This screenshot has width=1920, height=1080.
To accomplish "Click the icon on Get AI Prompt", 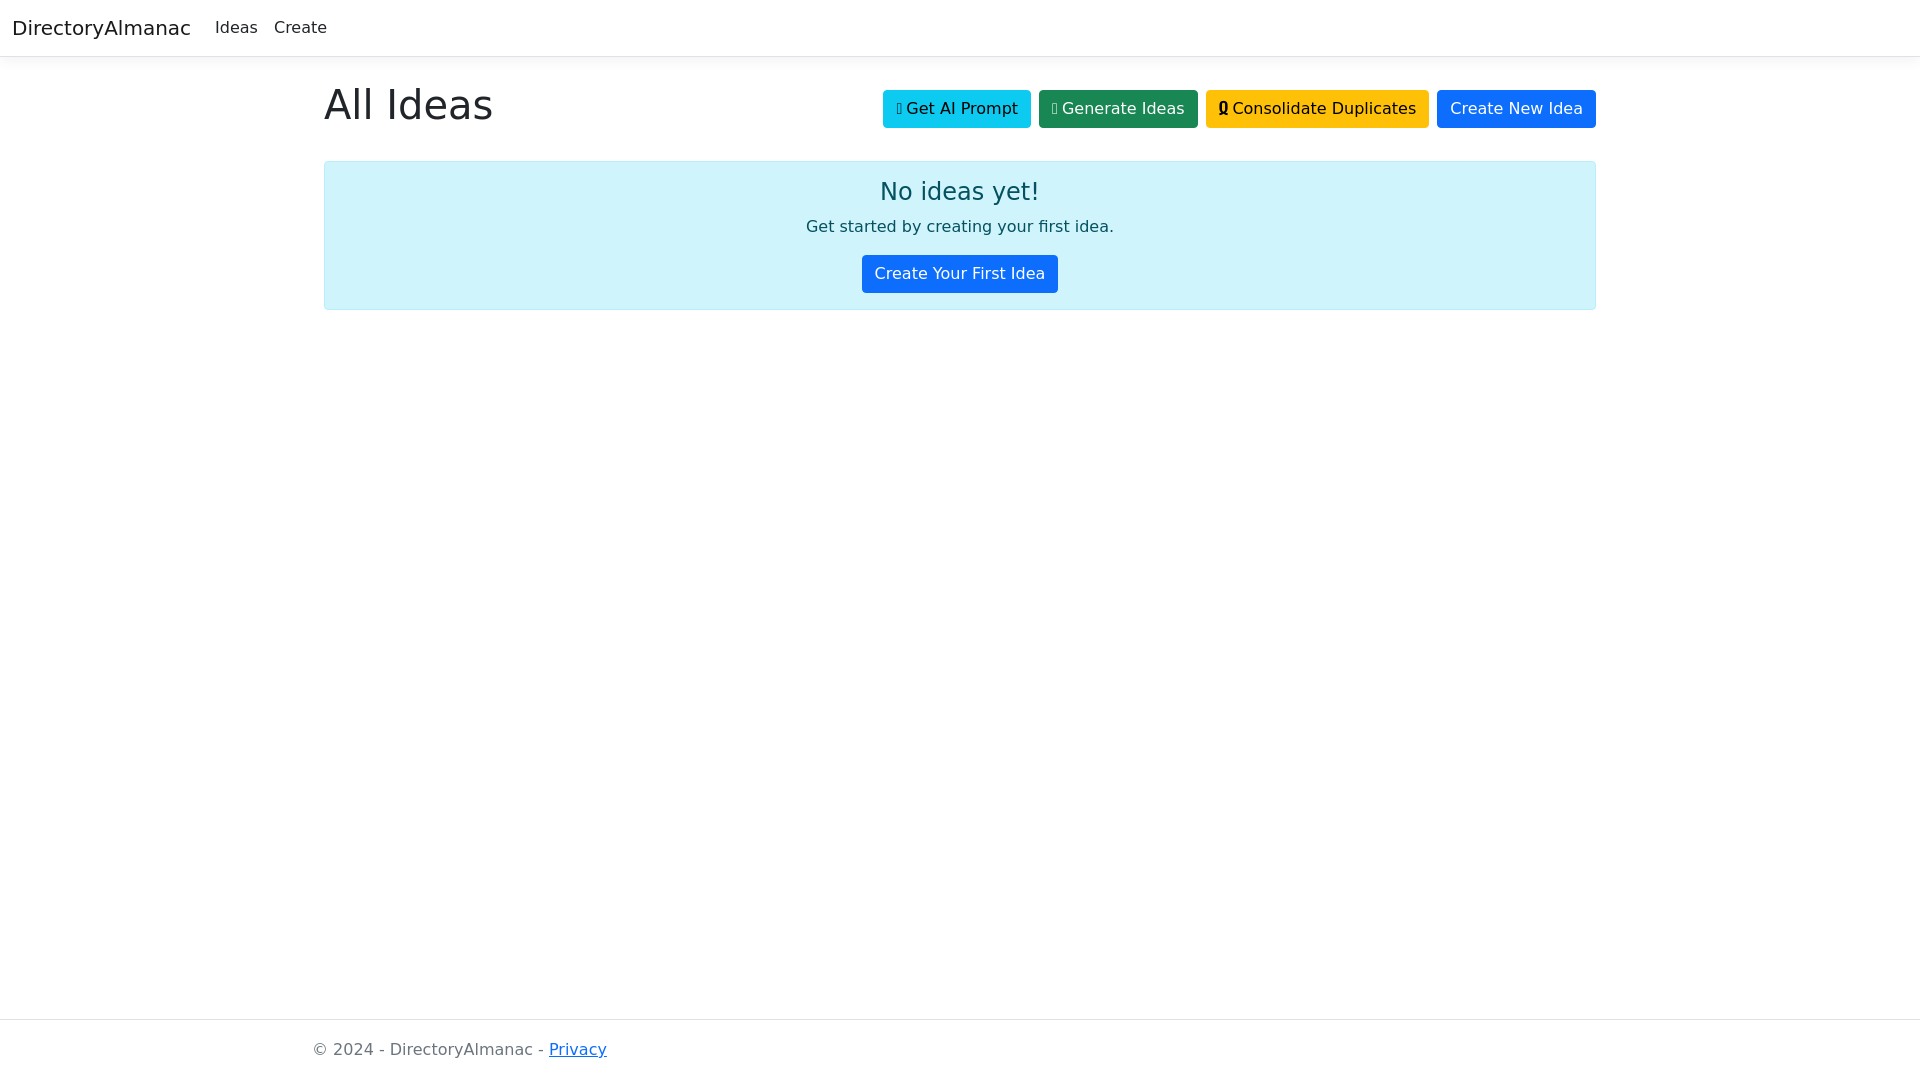I will [x=899, y=109].
